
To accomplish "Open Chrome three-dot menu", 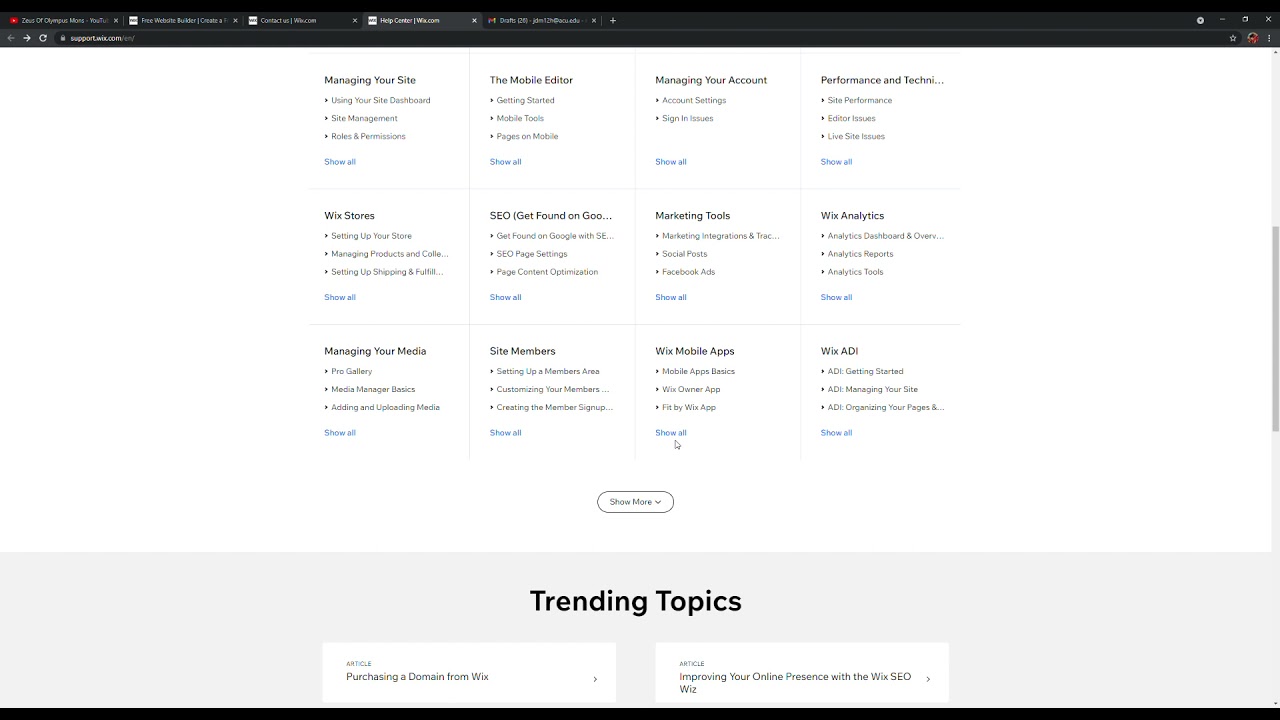I will (x=1268, y=38).
